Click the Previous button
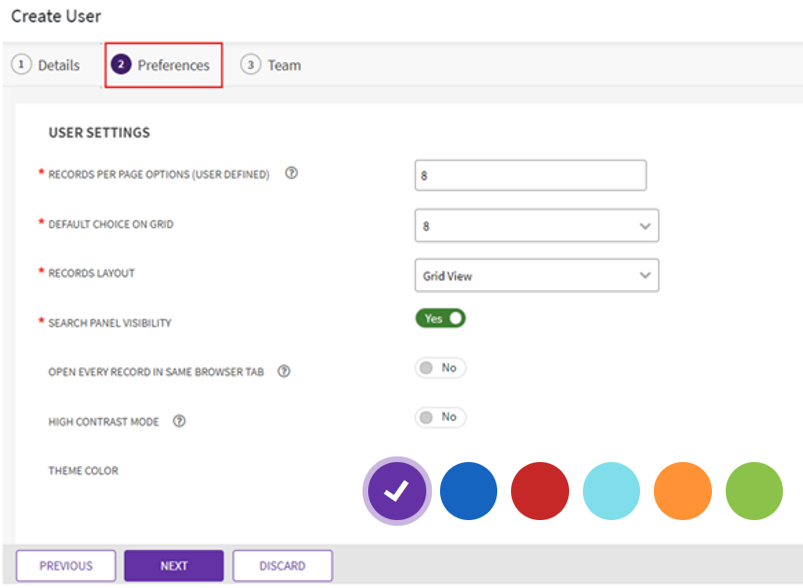The image size is (803, 588). 66,566
